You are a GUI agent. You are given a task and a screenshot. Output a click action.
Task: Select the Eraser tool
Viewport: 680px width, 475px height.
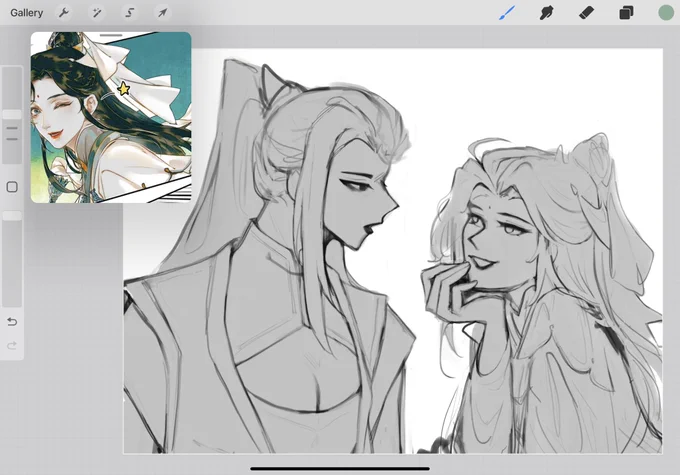tap(586, 13)
